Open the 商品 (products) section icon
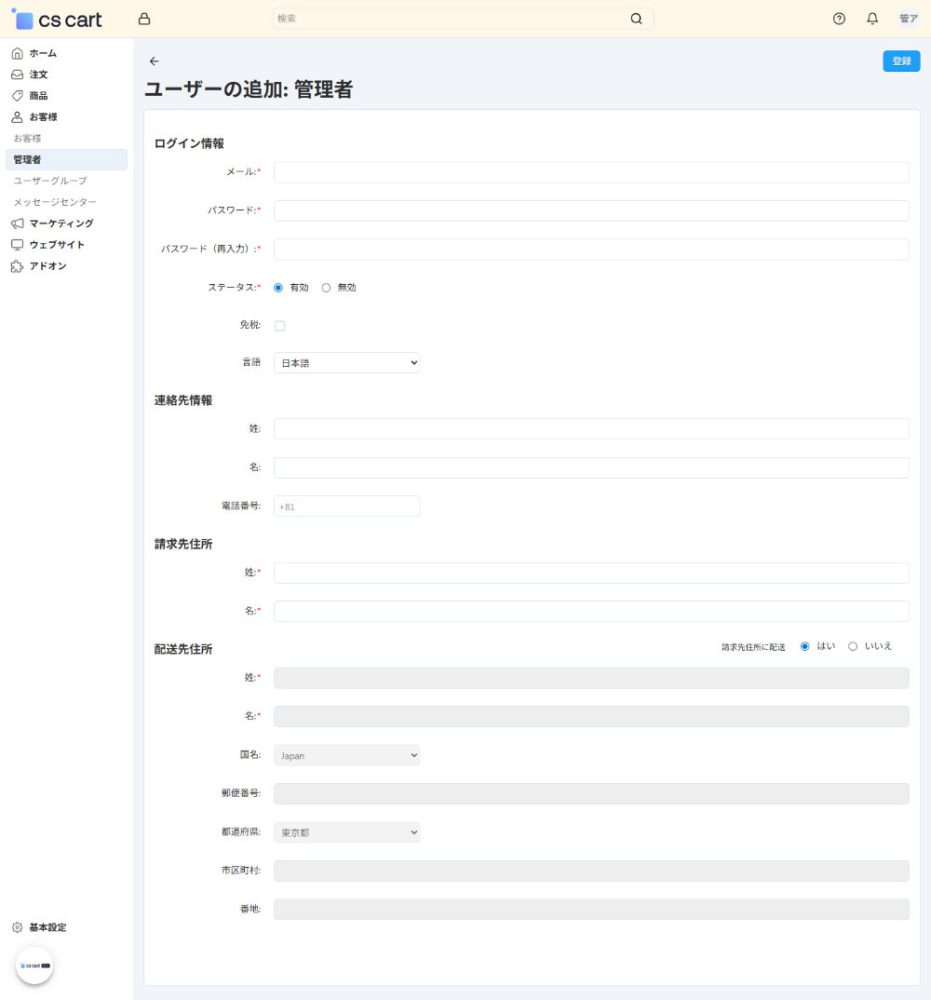This screenshot has width=931, height=1000. [17, 94]
